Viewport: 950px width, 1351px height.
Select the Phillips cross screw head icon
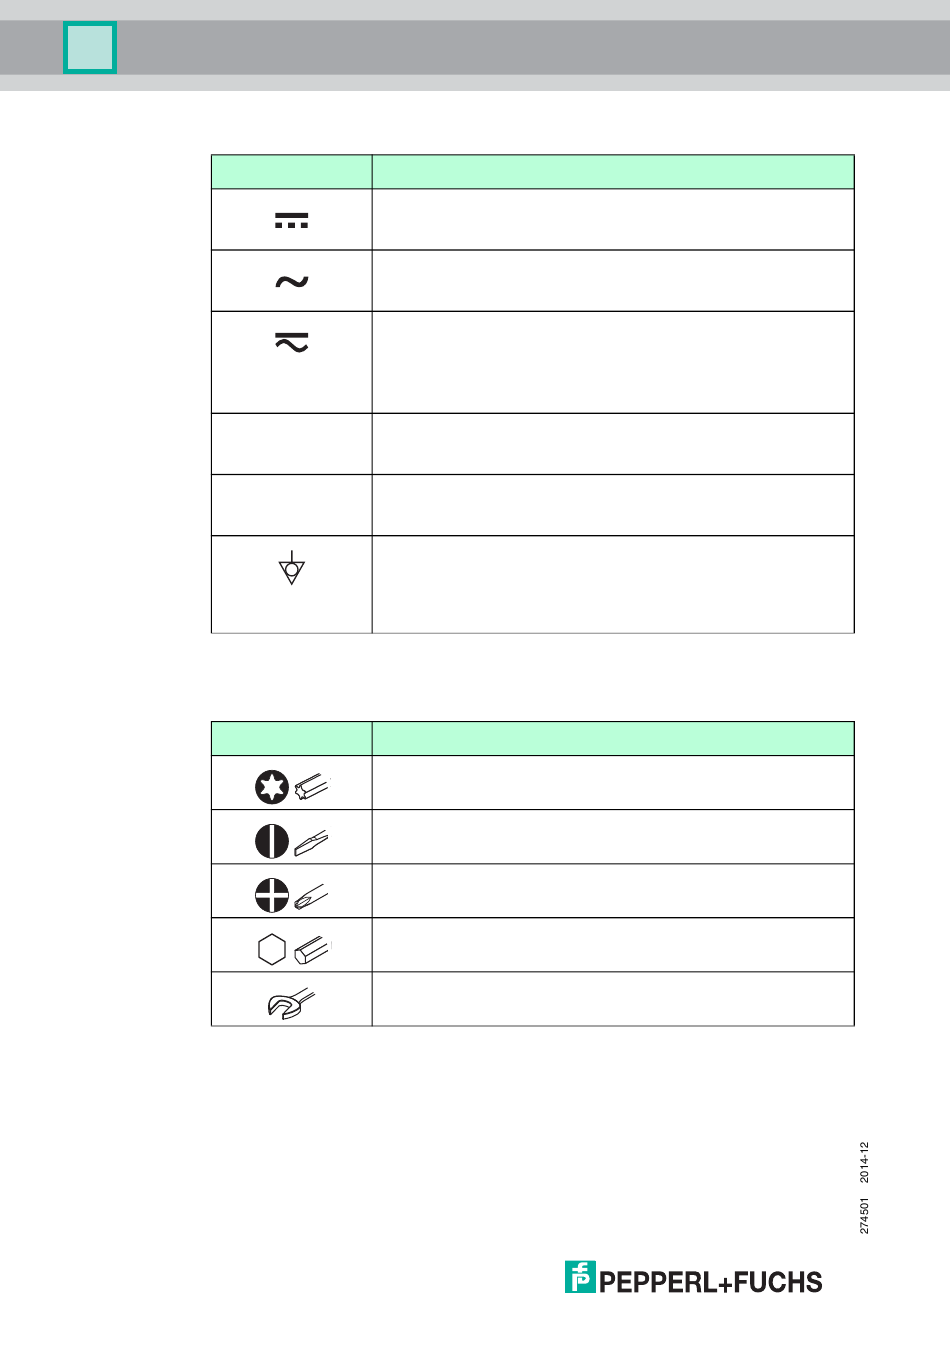tap(271, 896)
